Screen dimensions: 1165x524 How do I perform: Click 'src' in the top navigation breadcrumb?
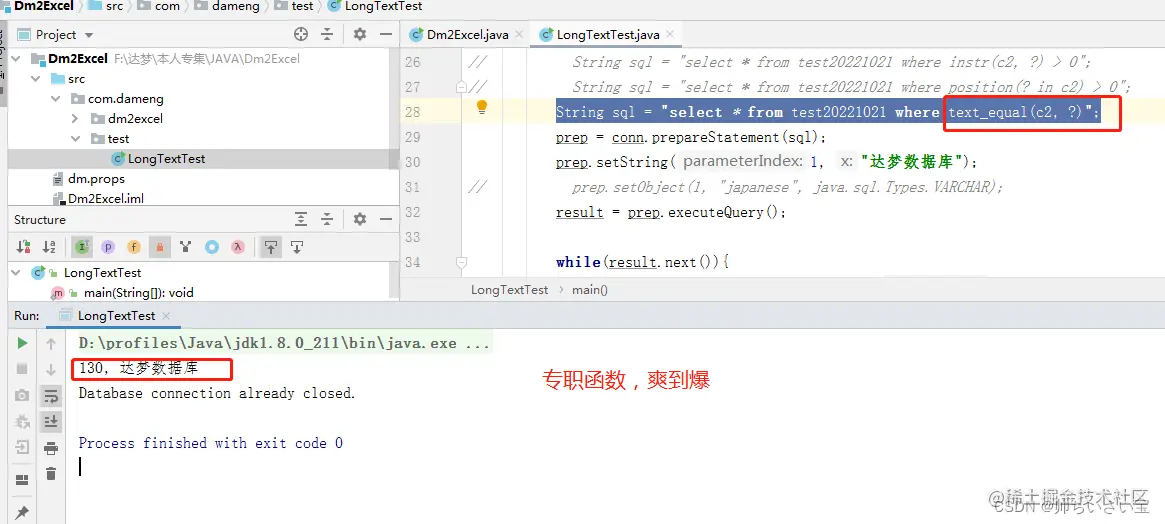coord(114,6)
